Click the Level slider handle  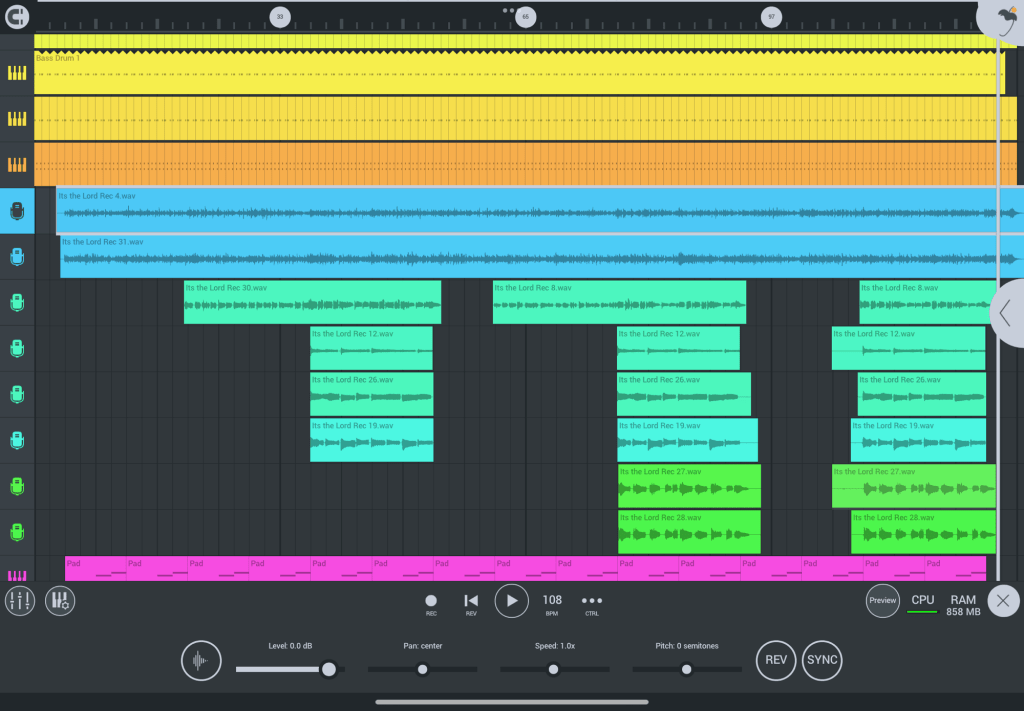coord(328,669)
